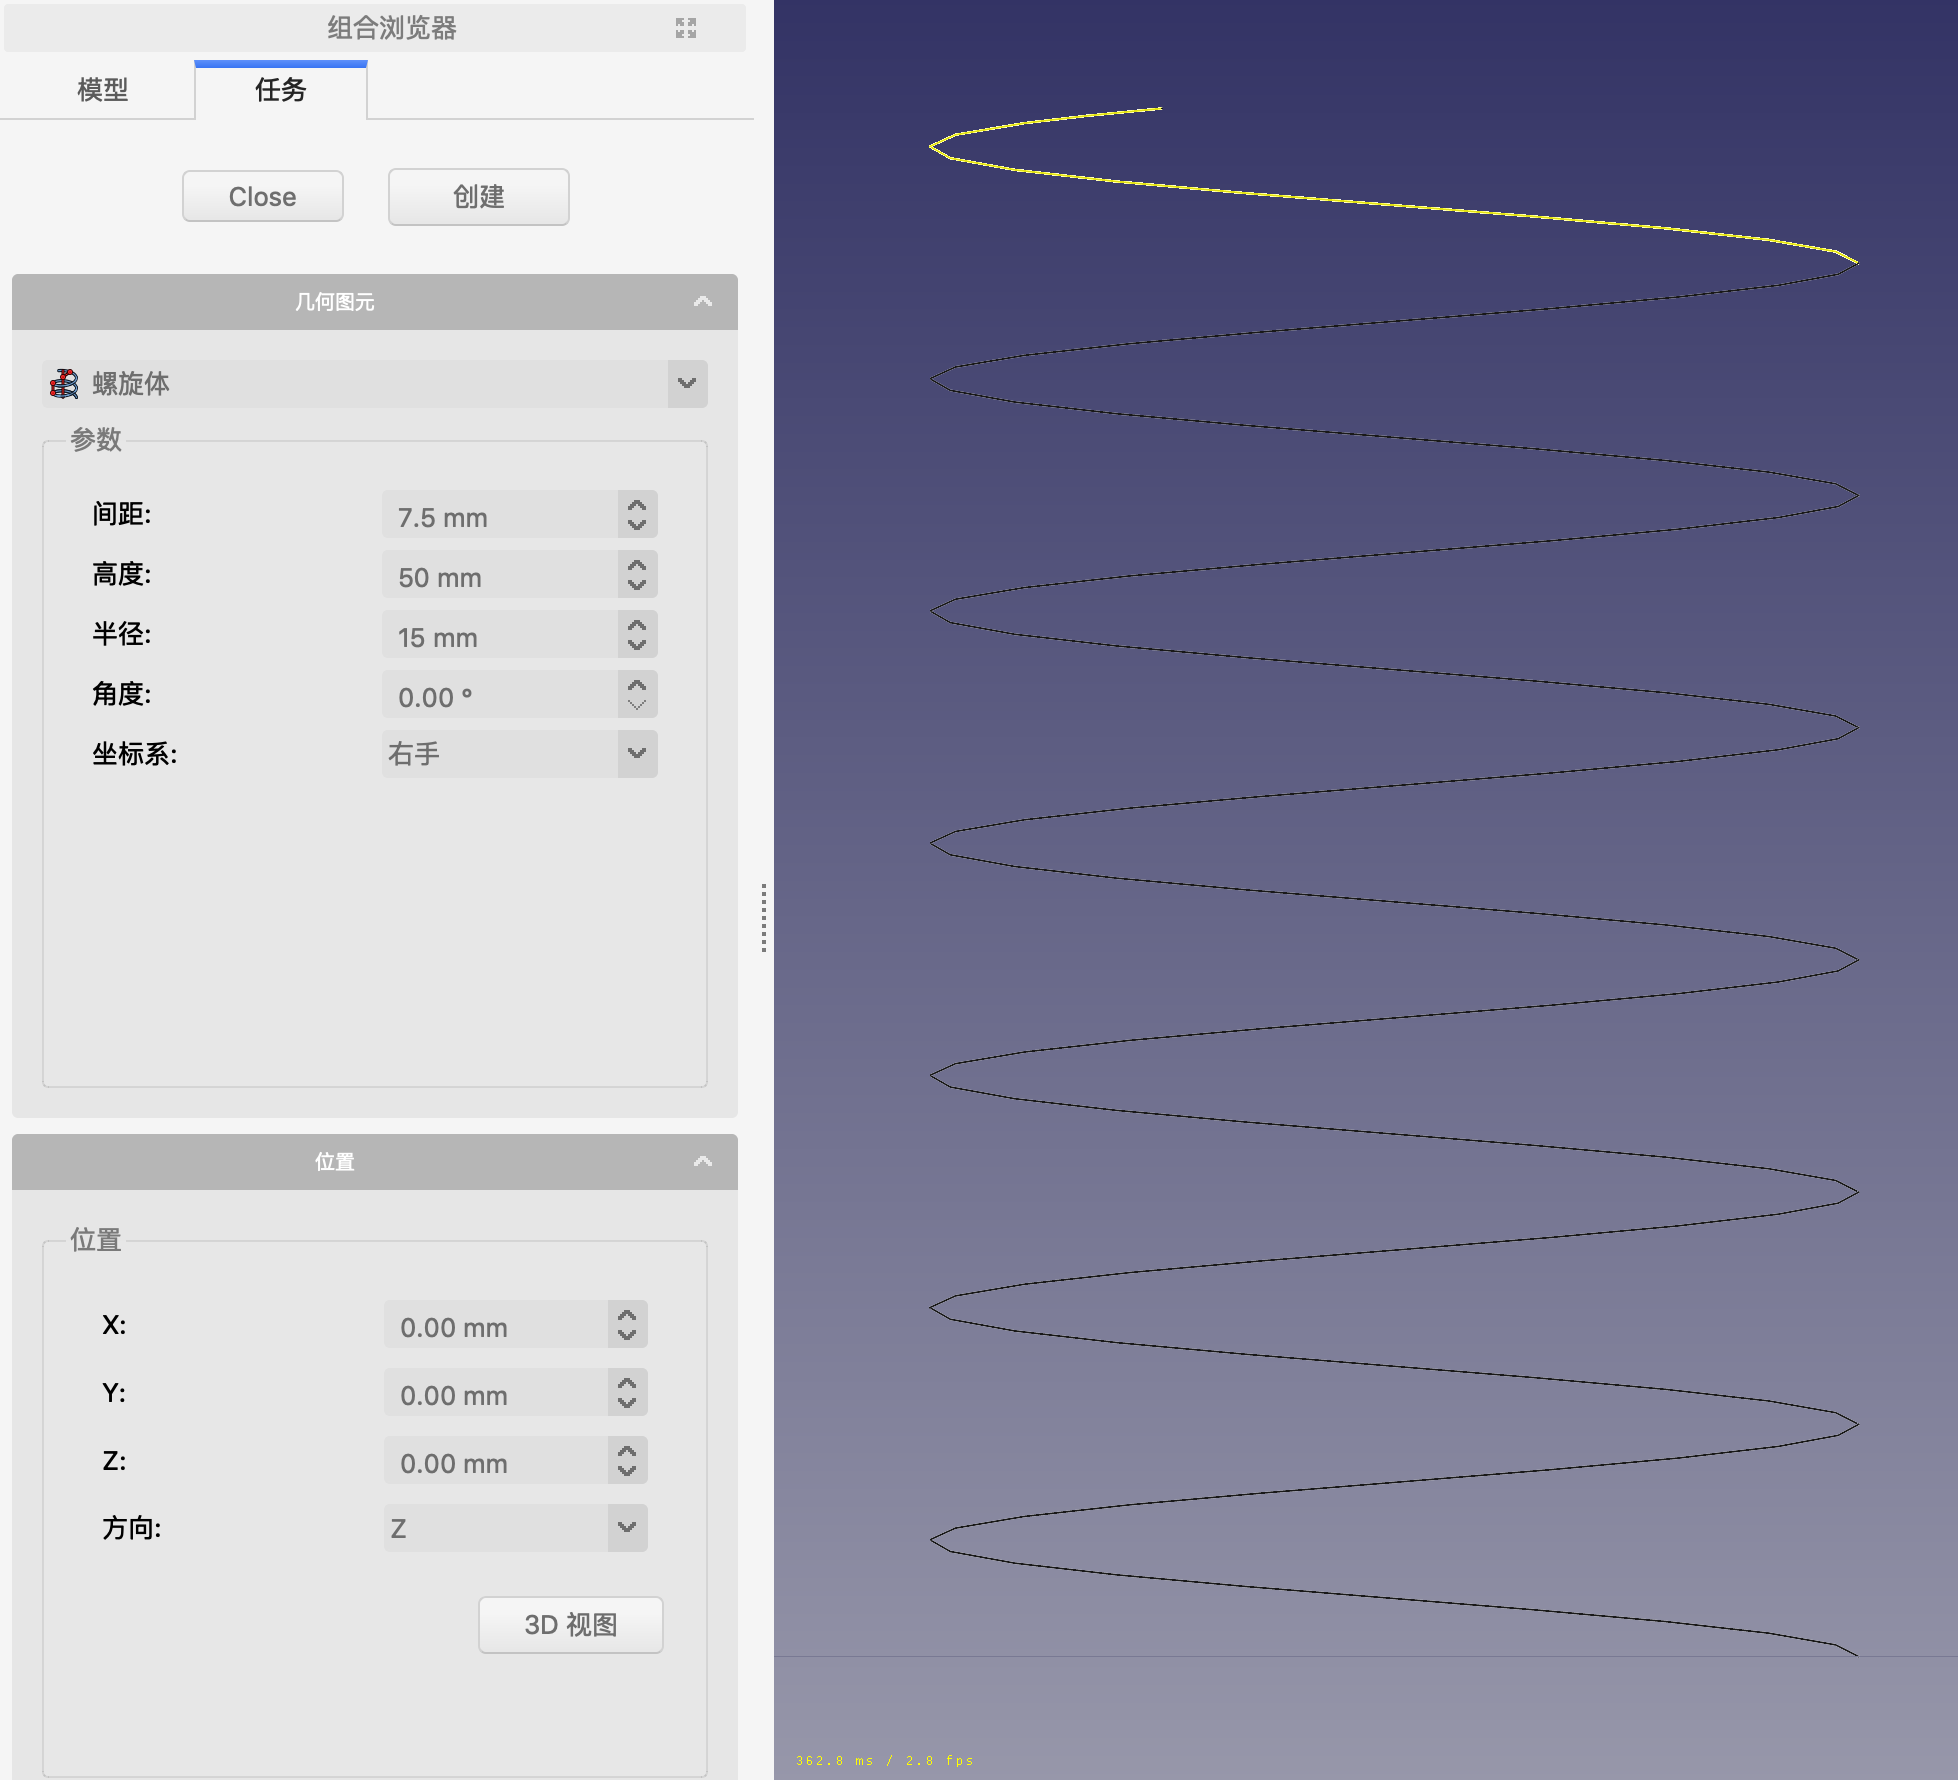Switch to the 模型 tab
1958x1780 pixels.
102,90
